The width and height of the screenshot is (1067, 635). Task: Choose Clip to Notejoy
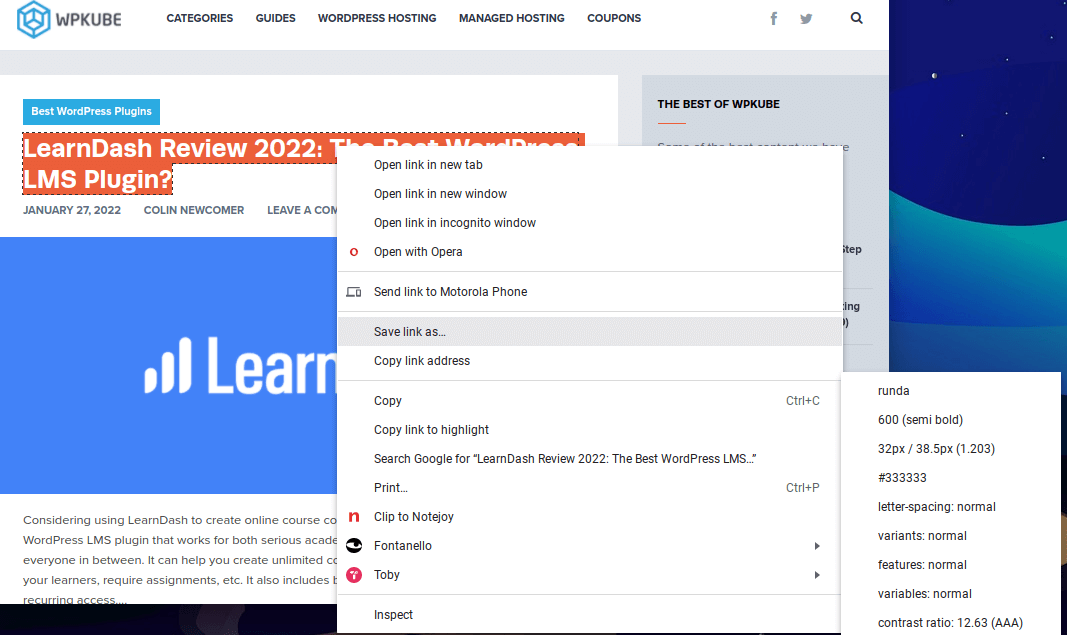tap(589, 517)
